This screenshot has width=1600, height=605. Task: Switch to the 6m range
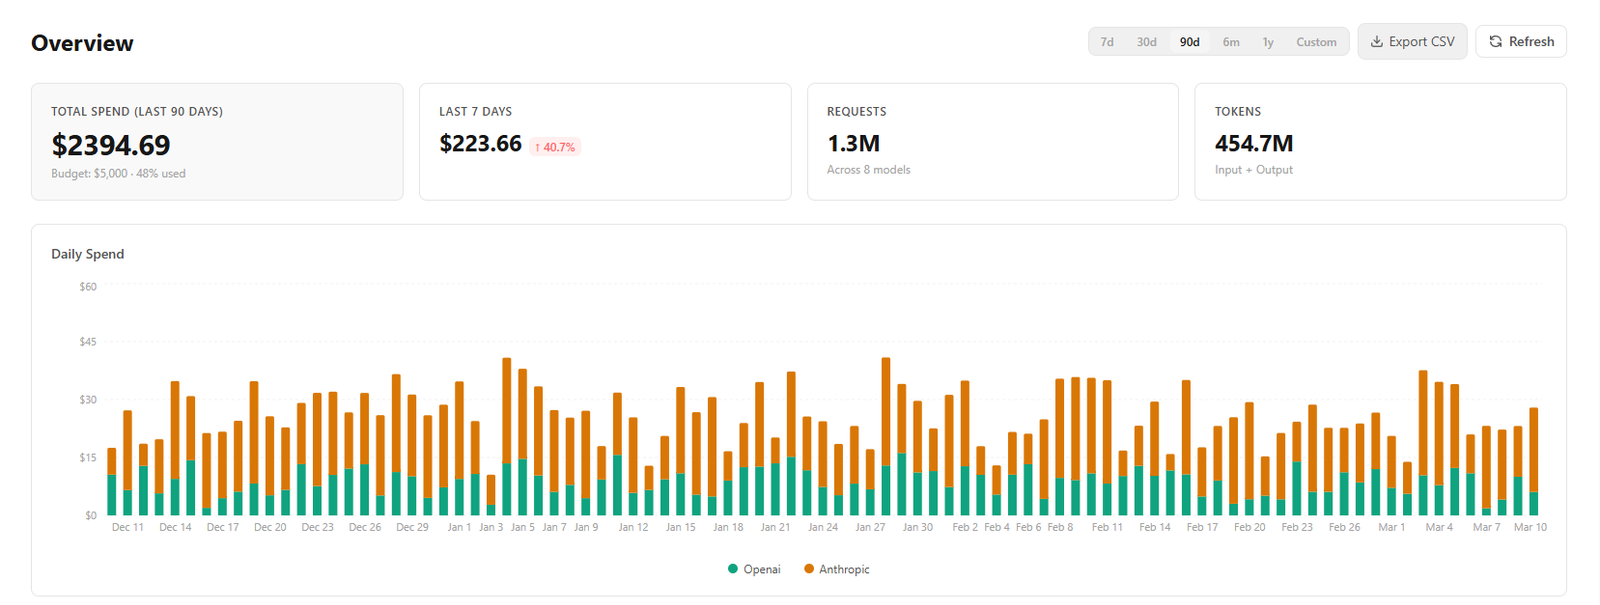(x=1231, y=42)
